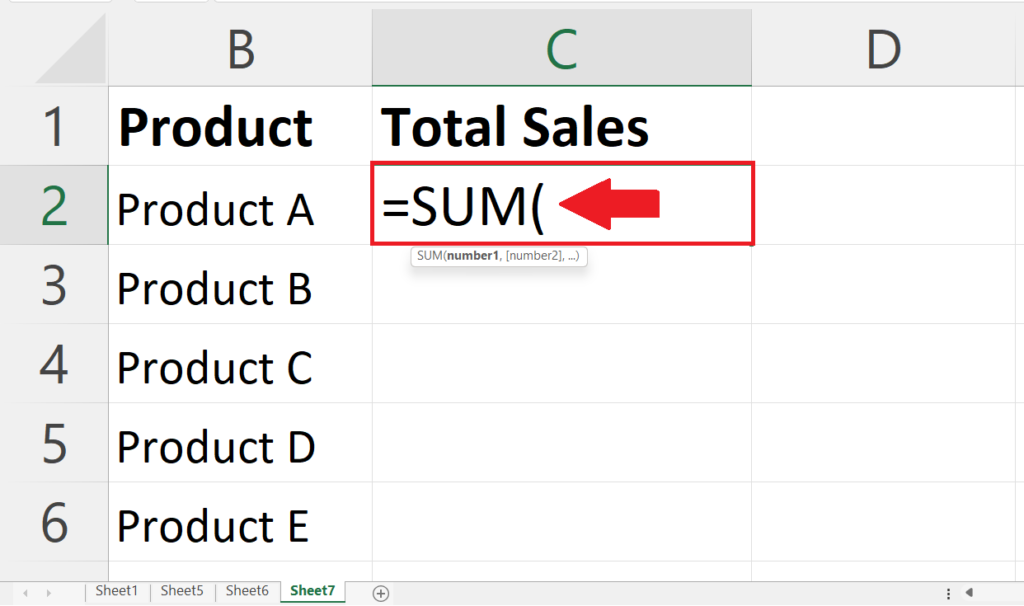Switch to the Sheet5 tab
The width and height of the screenshot is (1024, 606).
182,591
